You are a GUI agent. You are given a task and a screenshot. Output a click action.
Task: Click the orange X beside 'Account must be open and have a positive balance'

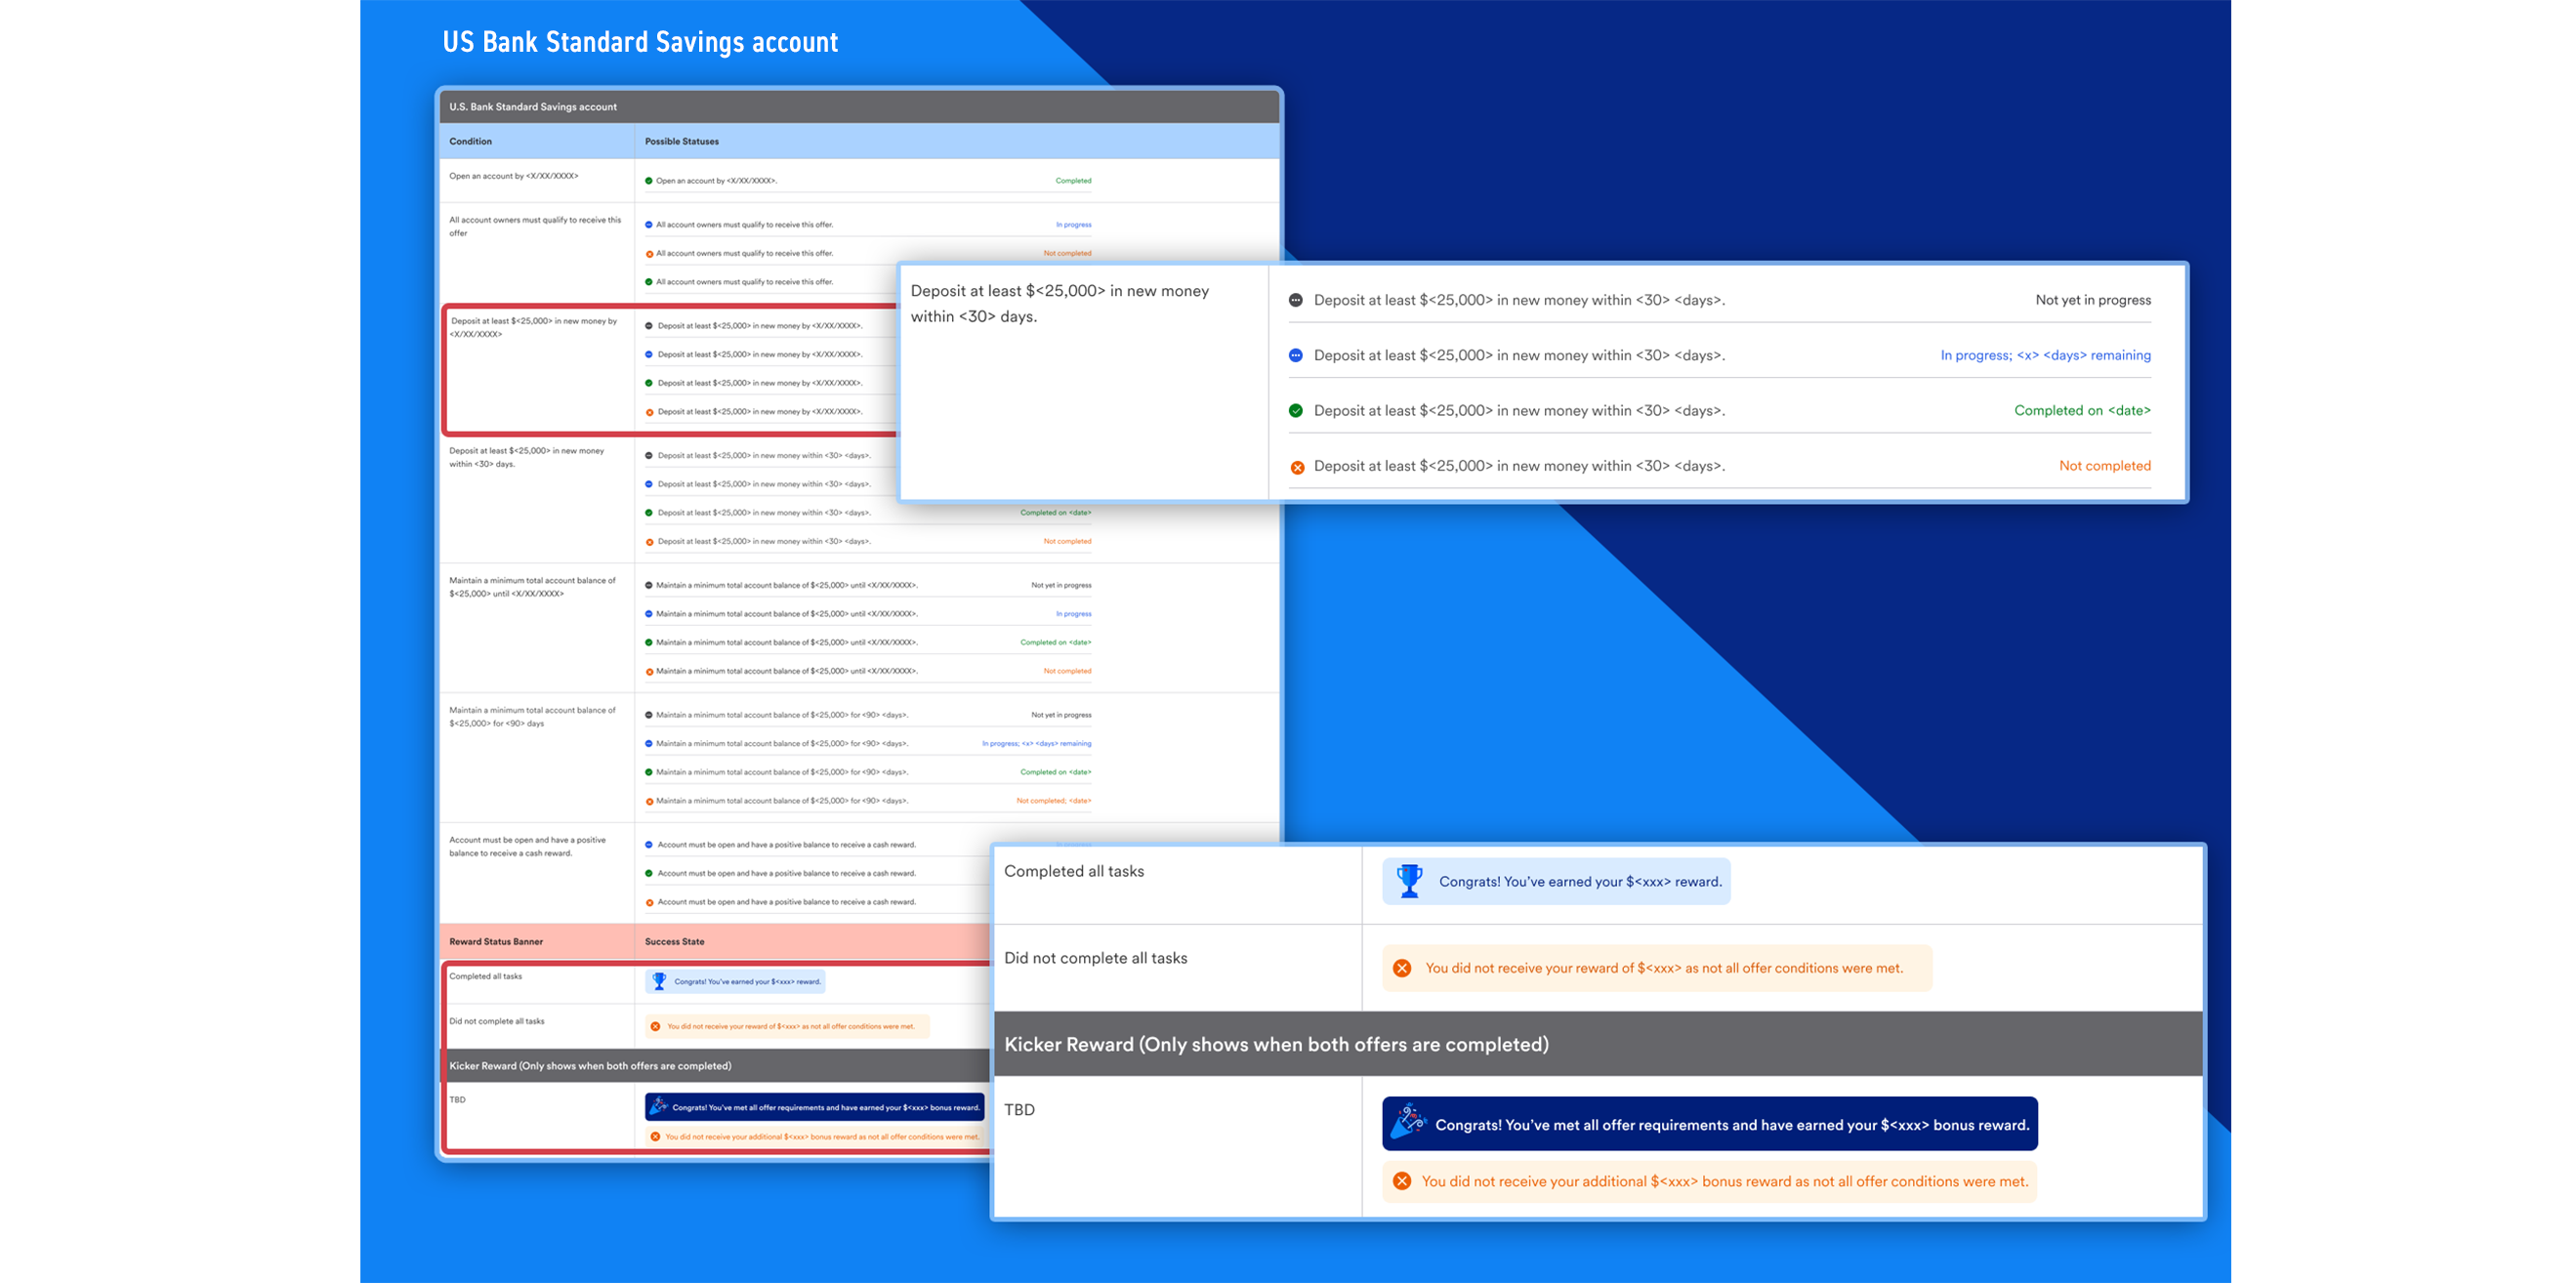pos(649,902)
